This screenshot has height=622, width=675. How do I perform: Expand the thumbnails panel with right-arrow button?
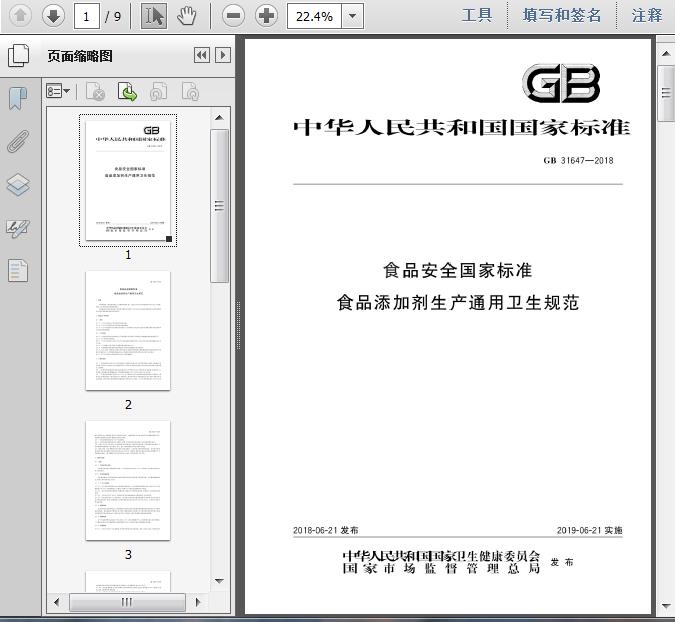(223, 56)
